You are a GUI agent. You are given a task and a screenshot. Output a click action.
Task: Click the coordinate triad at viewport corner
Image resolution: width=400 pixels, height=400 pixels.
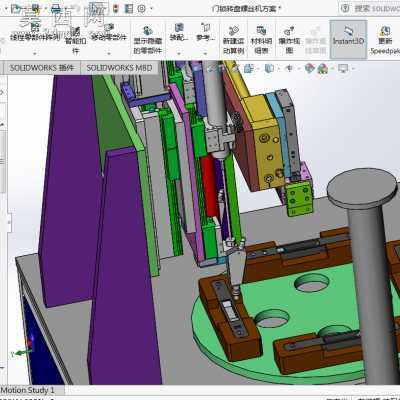coord(23,348)
